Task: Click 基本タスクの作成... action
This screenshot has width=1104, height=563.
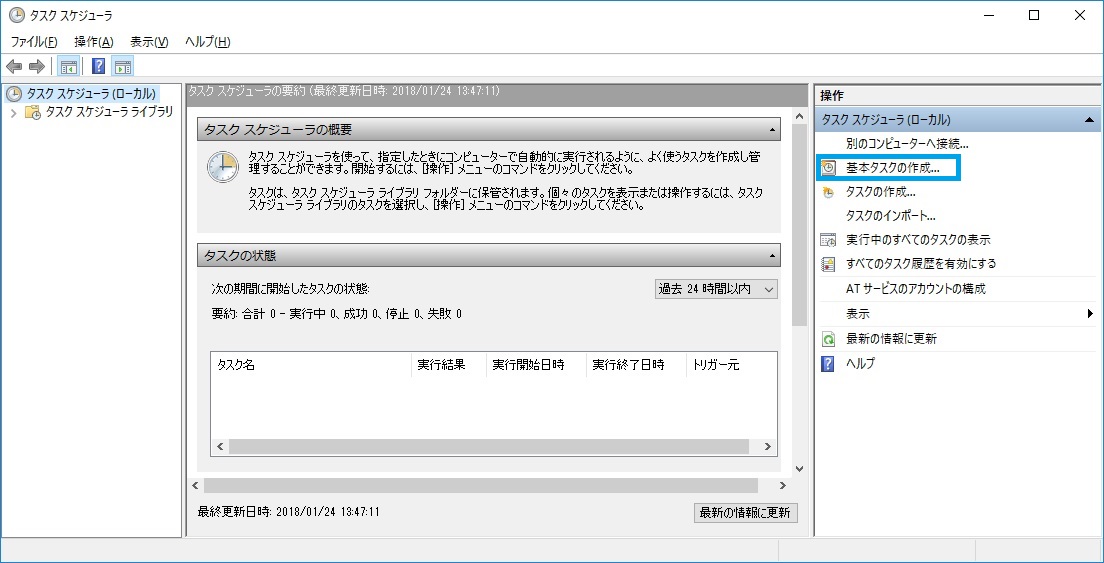Action: coord(892,168)
